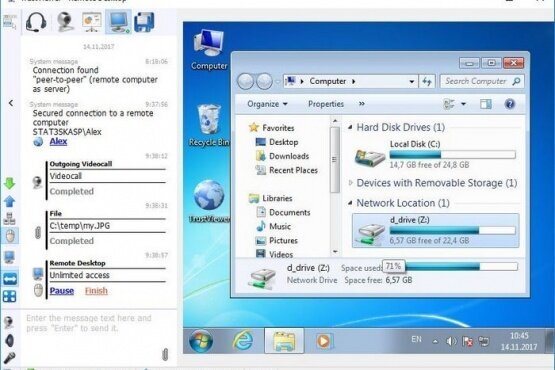The image size is (555, 370).
Task: Select the C:\temp\my.JPG file entry
Action: pyautogui.click(x=80, y=226)
